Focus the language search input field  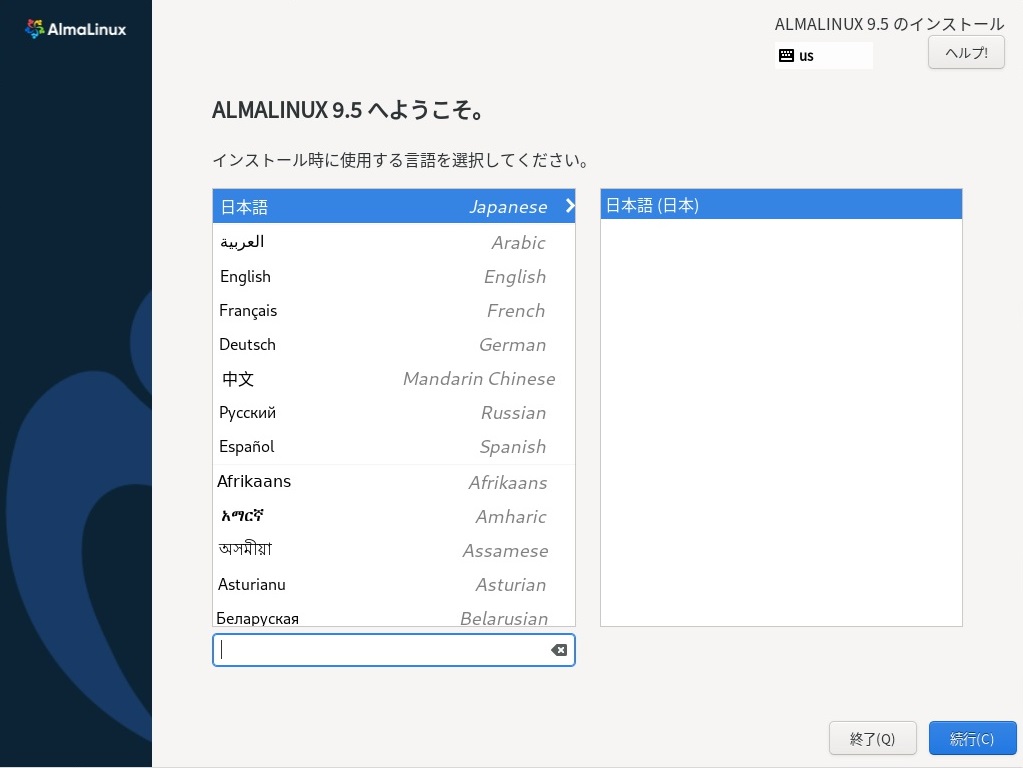393,650
